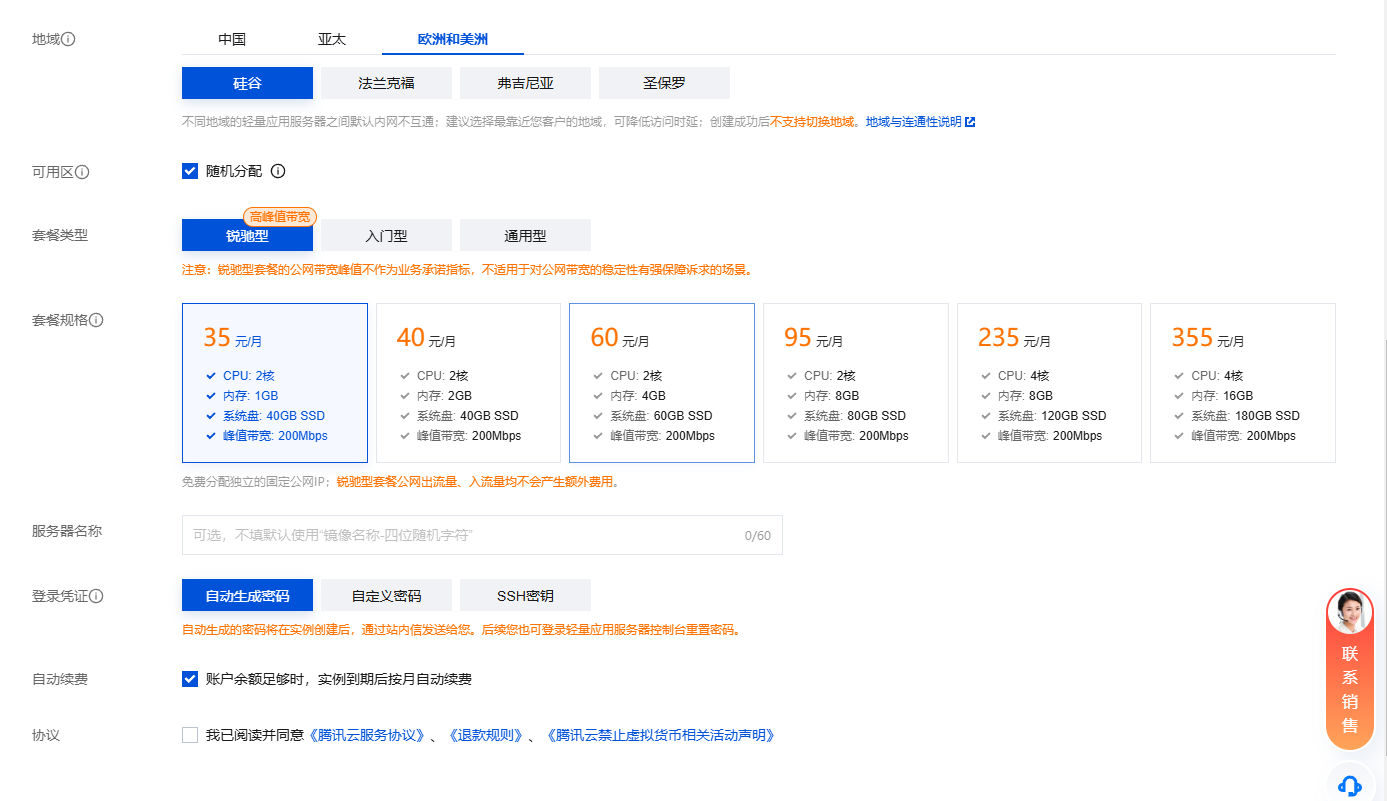Click the blue cloud icon at bottom right
Viewport: 1387px width, 801px height.
coord(1348,786)
